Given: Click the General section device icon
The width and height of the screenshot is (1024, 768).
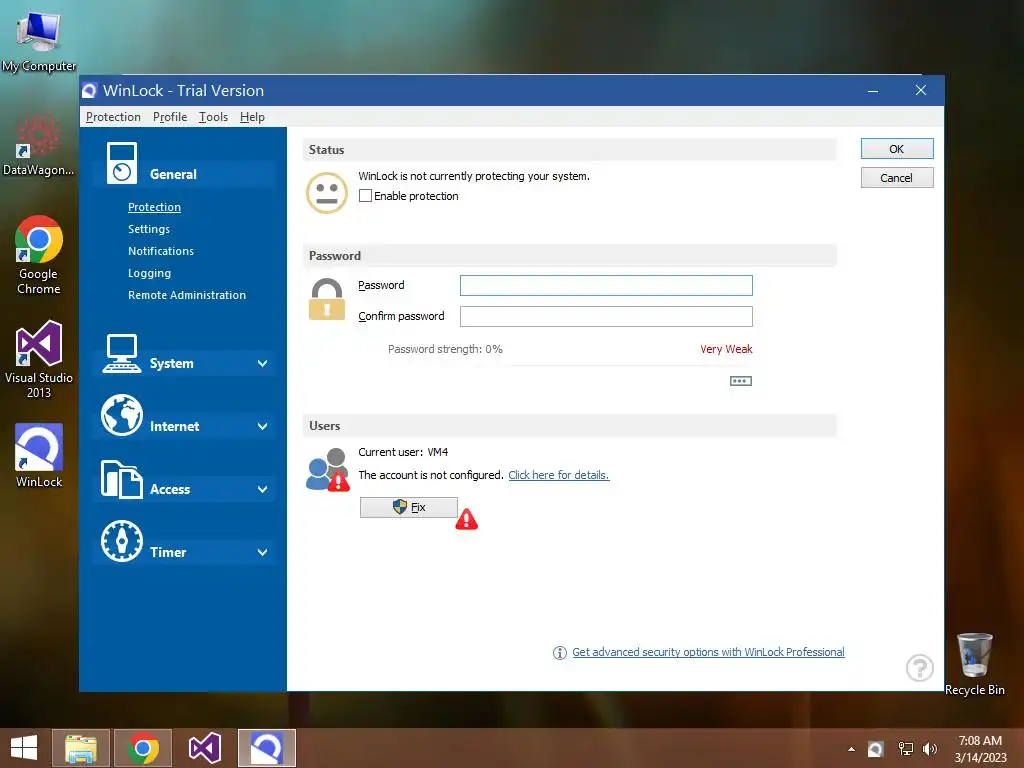Looking at the screenshot, I should point(122,163).
